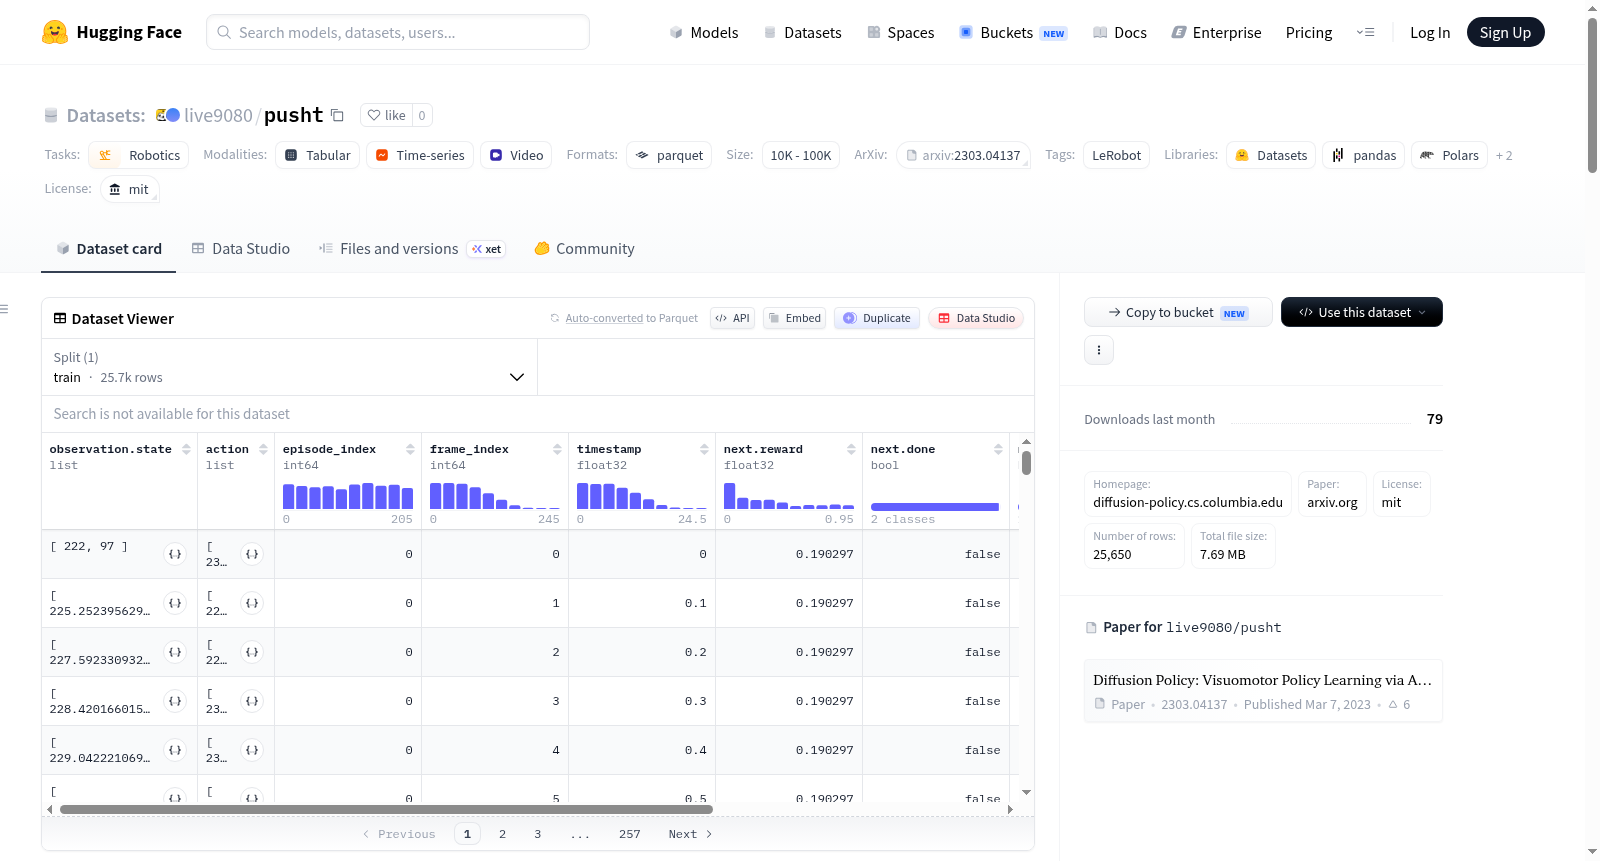Open Buckets in the top navigation
This screenshot has height=861, width=1600.
tap(1013, 32)
